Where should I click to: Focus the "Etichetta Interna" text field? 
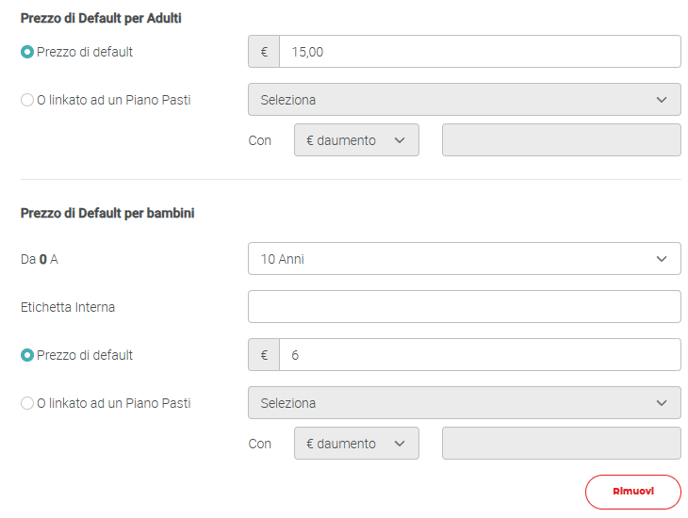point(464,307)
